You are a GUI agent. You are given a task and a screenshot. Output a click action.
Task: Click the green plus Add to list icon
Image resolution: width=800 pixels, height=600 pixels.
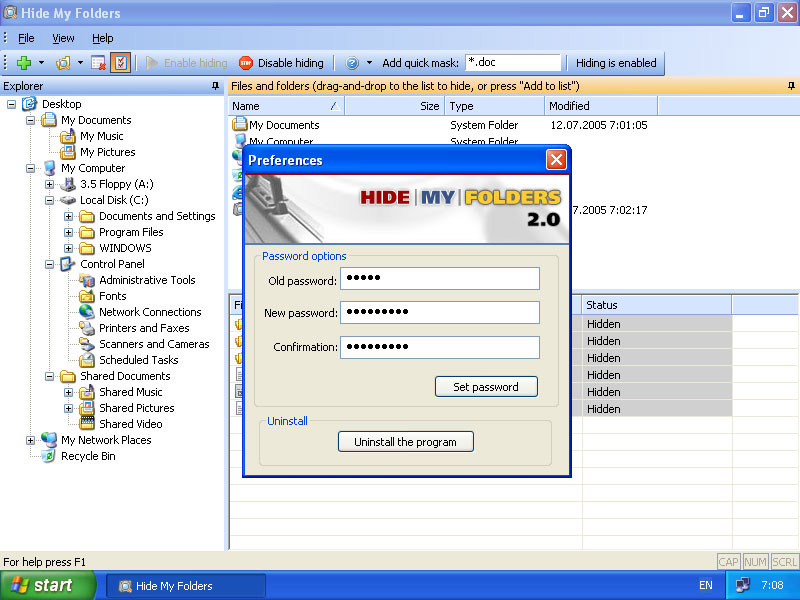(x=24, y=63)
